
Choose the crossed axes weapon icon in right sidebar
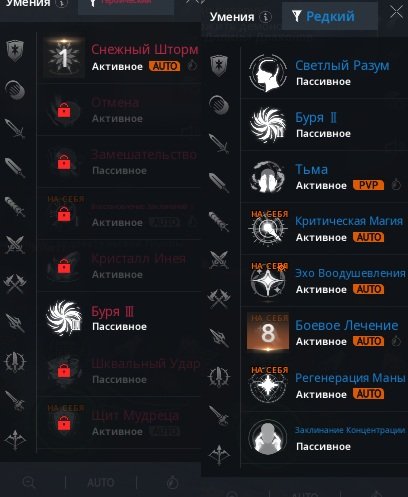click(219, 298)
